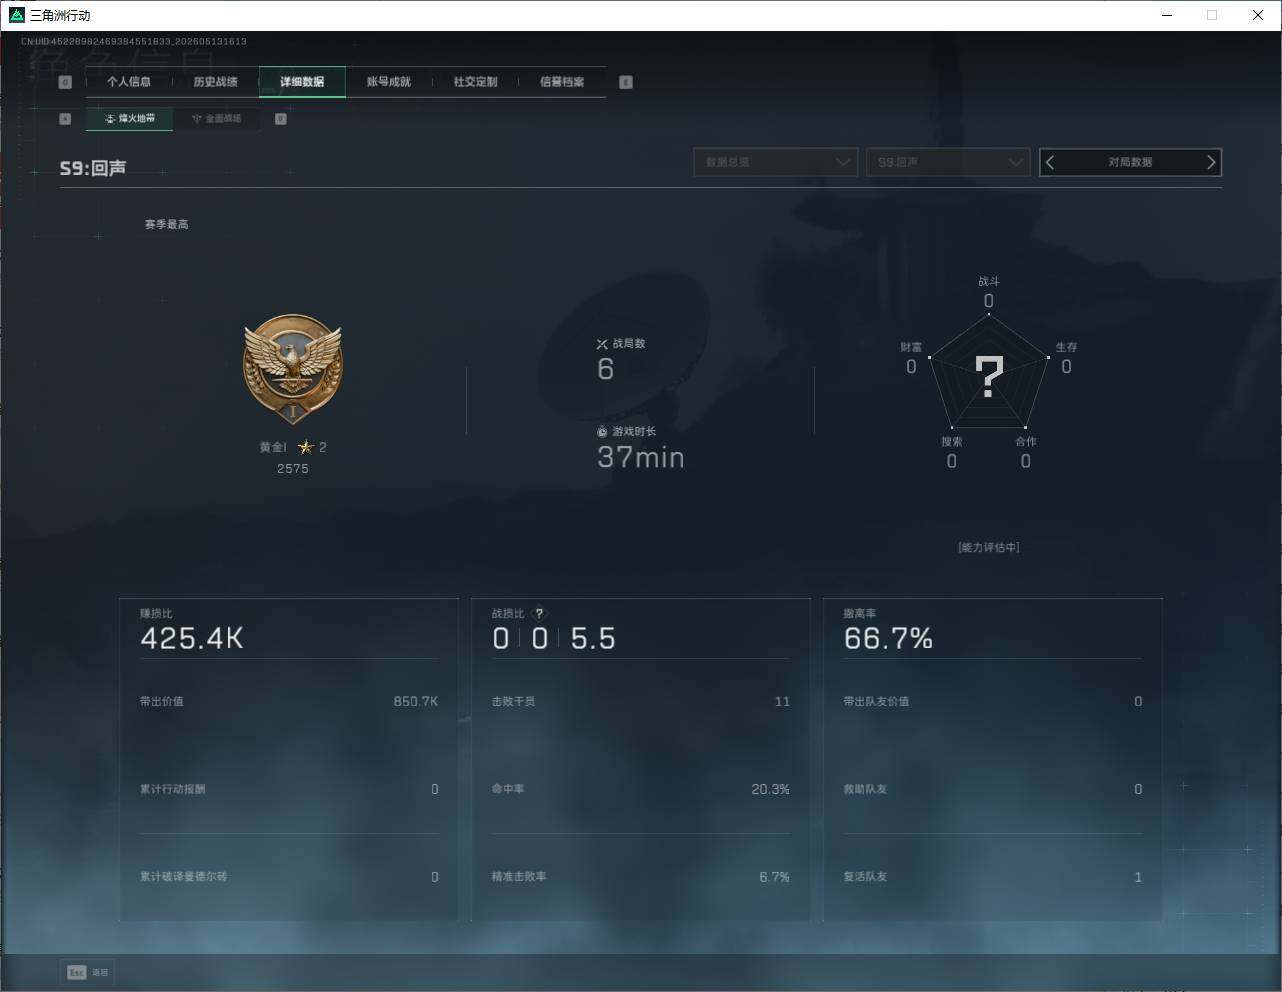Click the 财富 radar label
The height and width of the screenshot is (992, 1282).
click(x=911, y=347)
